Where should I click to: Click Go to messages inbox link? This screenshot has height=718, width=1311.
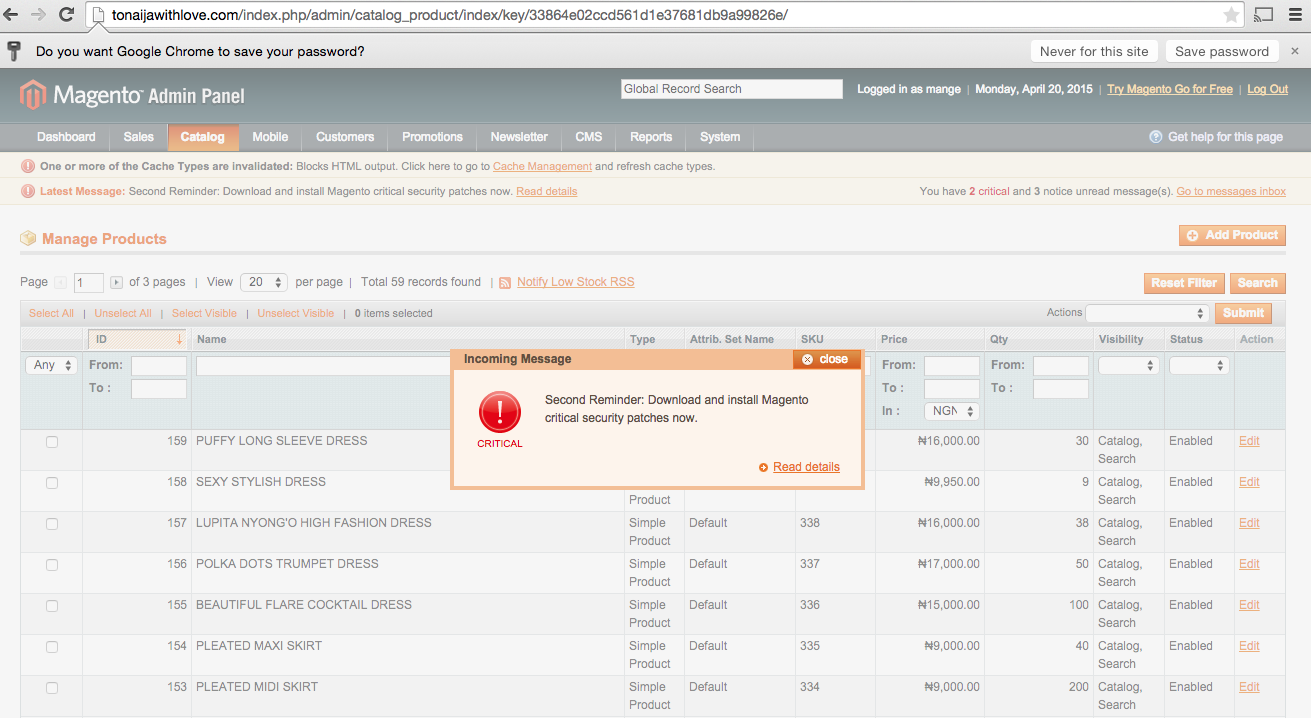tap(1231, 192)
